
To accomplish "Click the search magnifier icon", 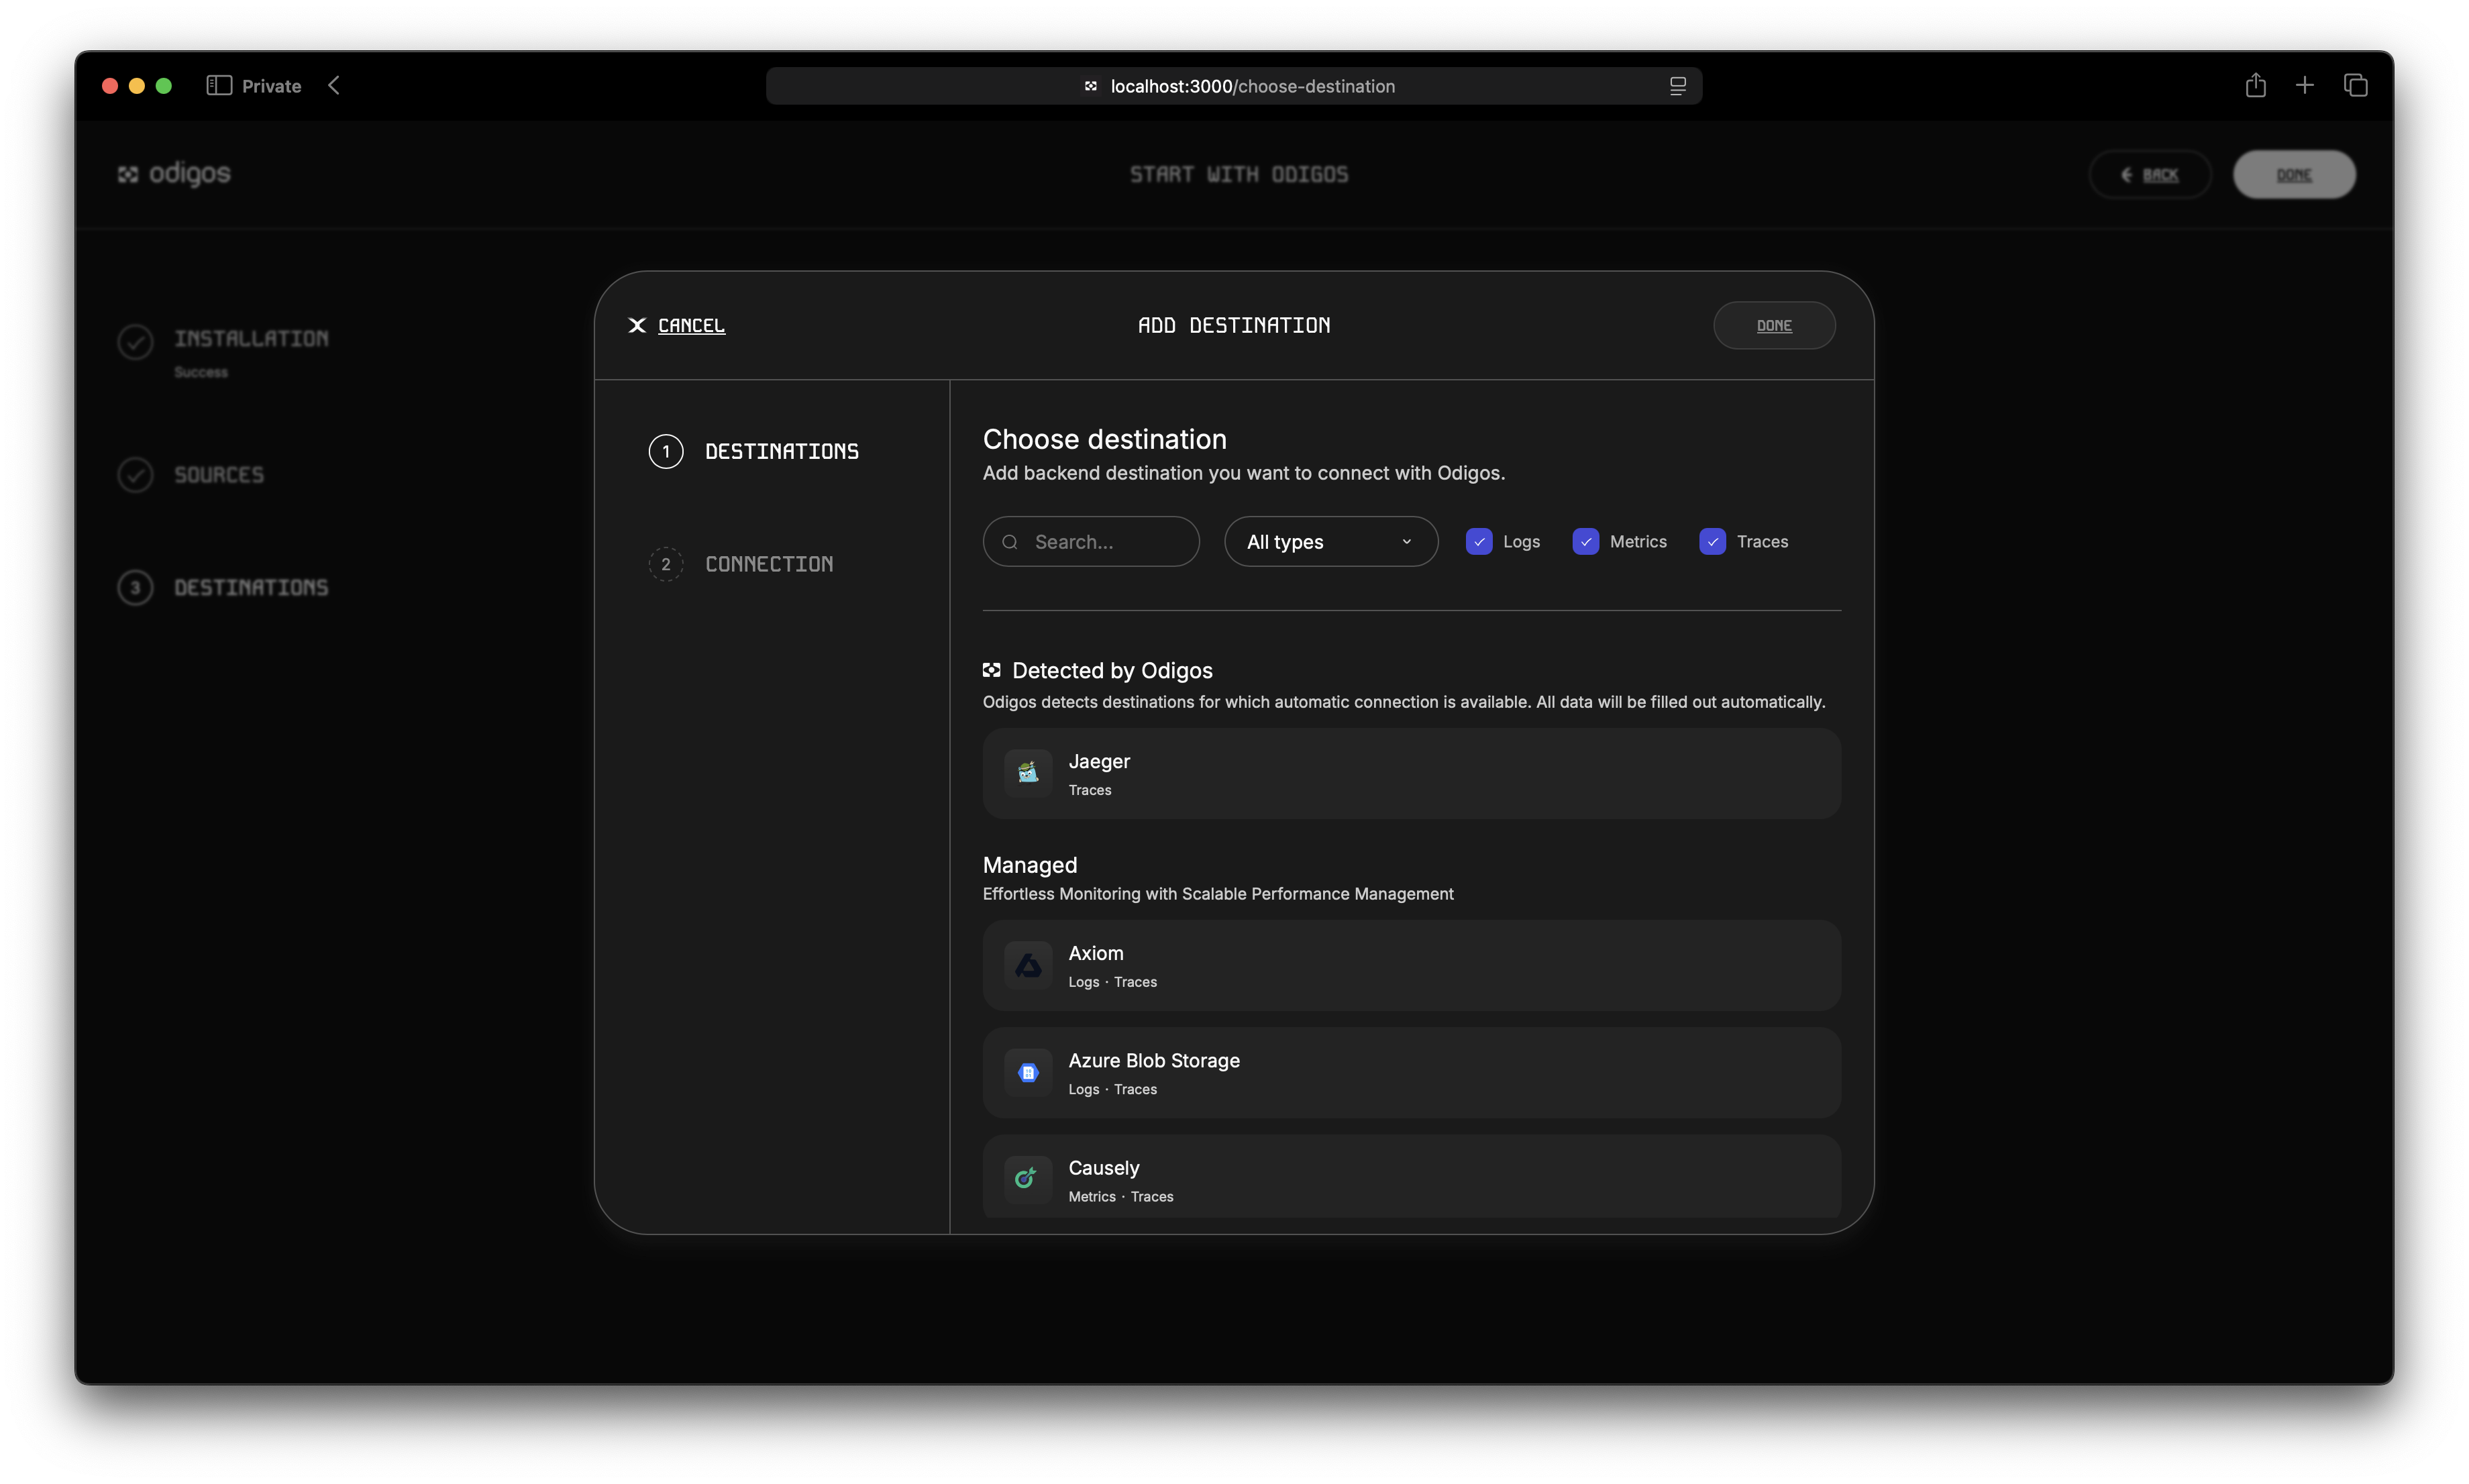I will 1010,542.
